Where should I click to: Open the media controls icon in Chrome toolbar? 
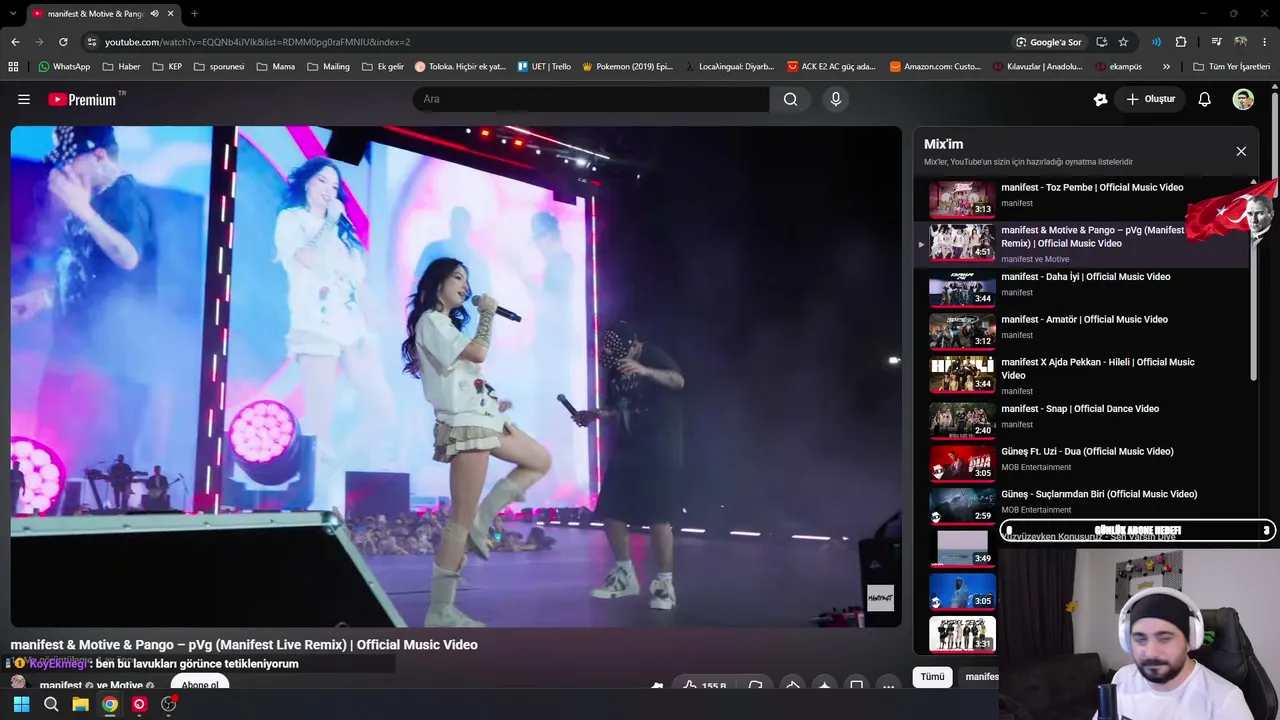(x=1216, y=42)
